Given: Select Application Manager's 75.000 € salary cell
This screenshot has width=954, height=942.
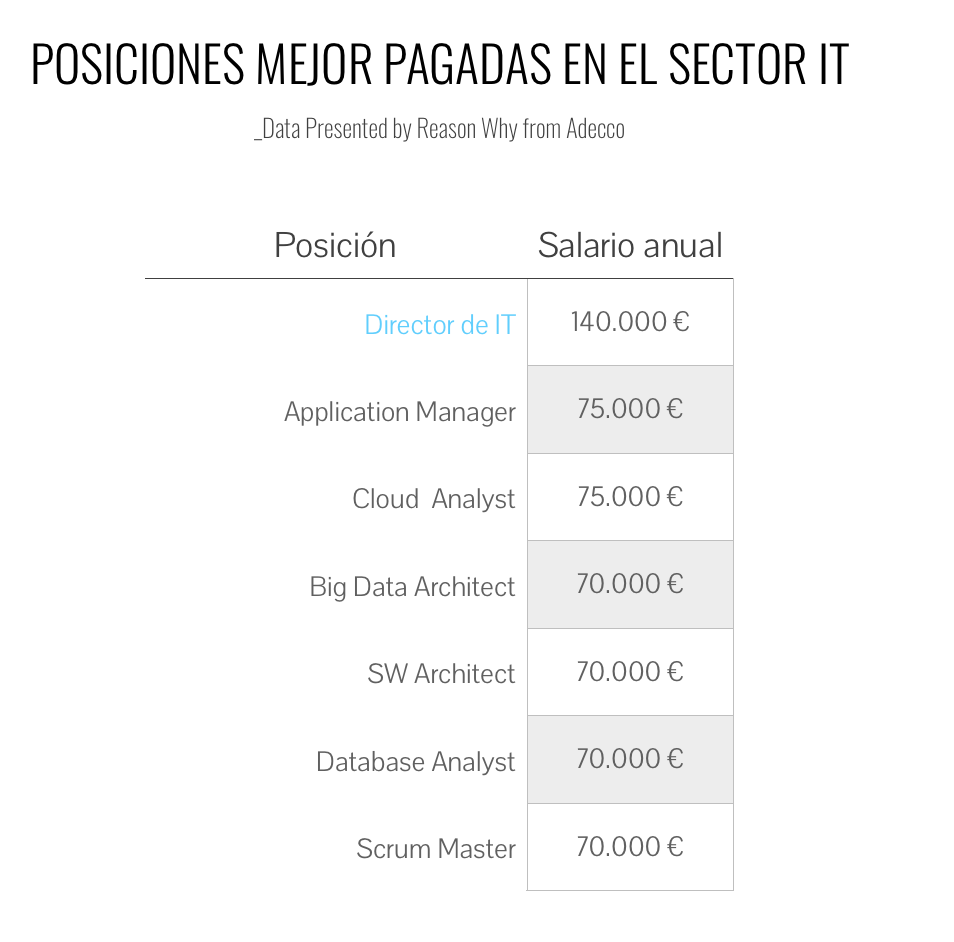Looking at the screenshot, I should click(x=630, y=410).
